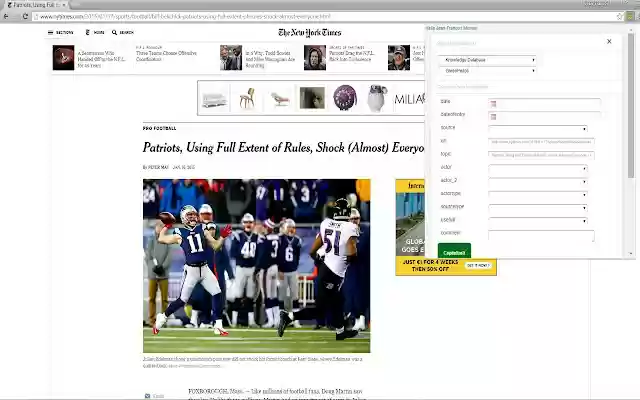Click the Search magnifier icon
Viewport: 640px width, 400px height.
tap(114, 32)
